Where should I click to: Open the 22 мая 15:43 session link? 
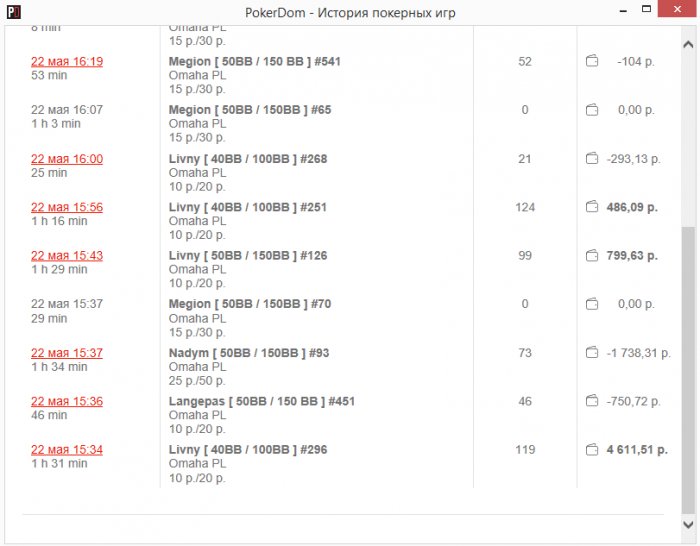[67, 256]
